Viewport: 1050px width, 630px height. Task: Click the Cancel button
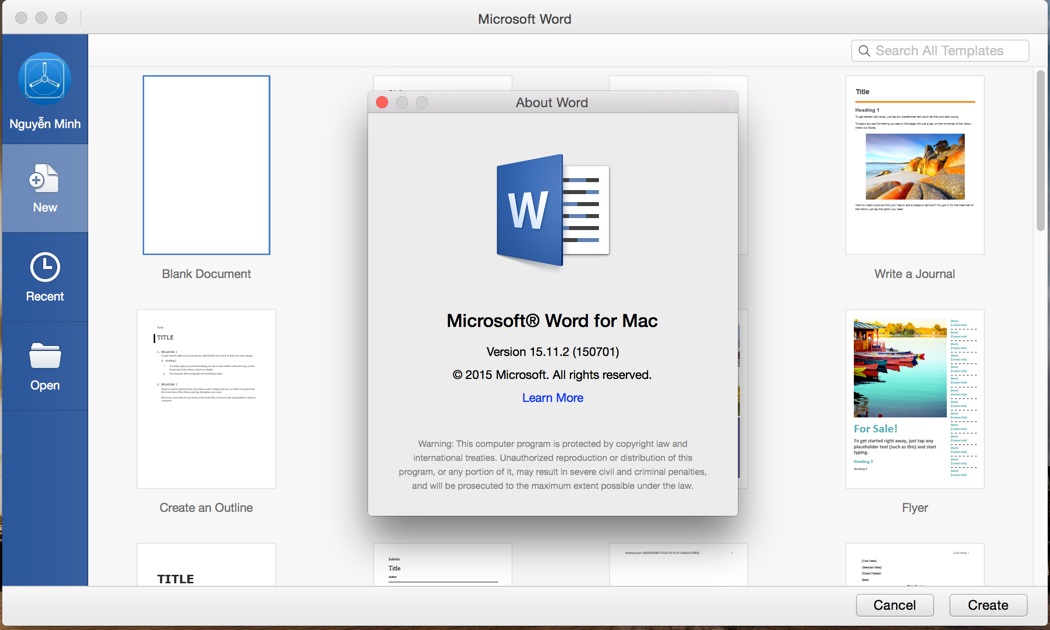895,605
